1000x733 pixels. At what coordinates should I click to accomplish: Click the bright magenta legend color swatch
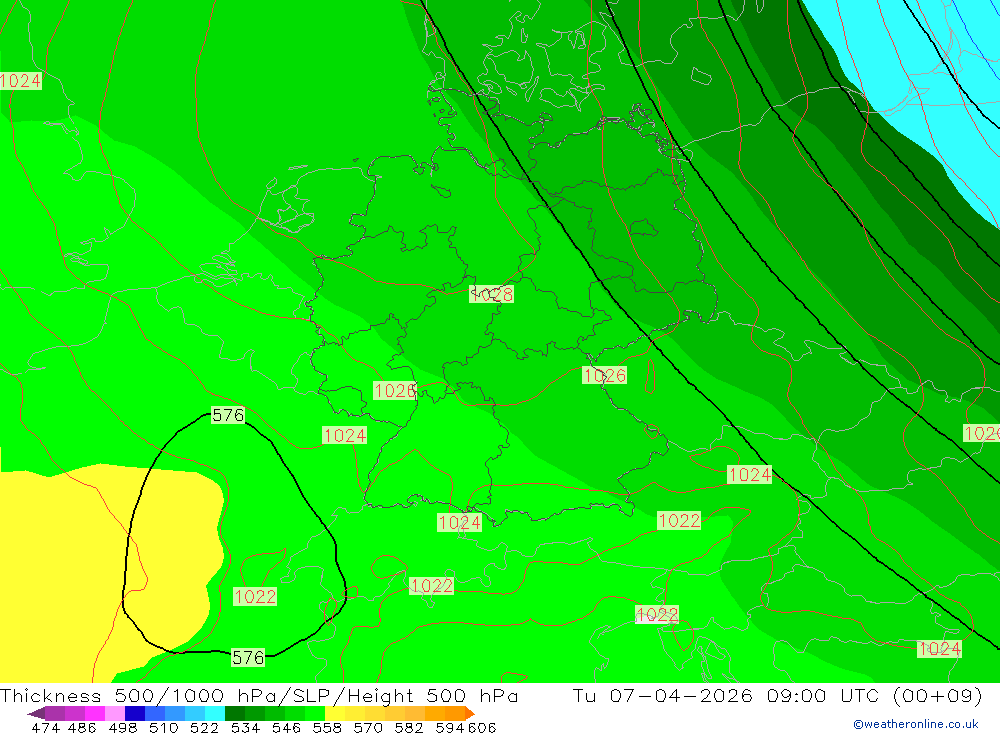pos(94,713)
